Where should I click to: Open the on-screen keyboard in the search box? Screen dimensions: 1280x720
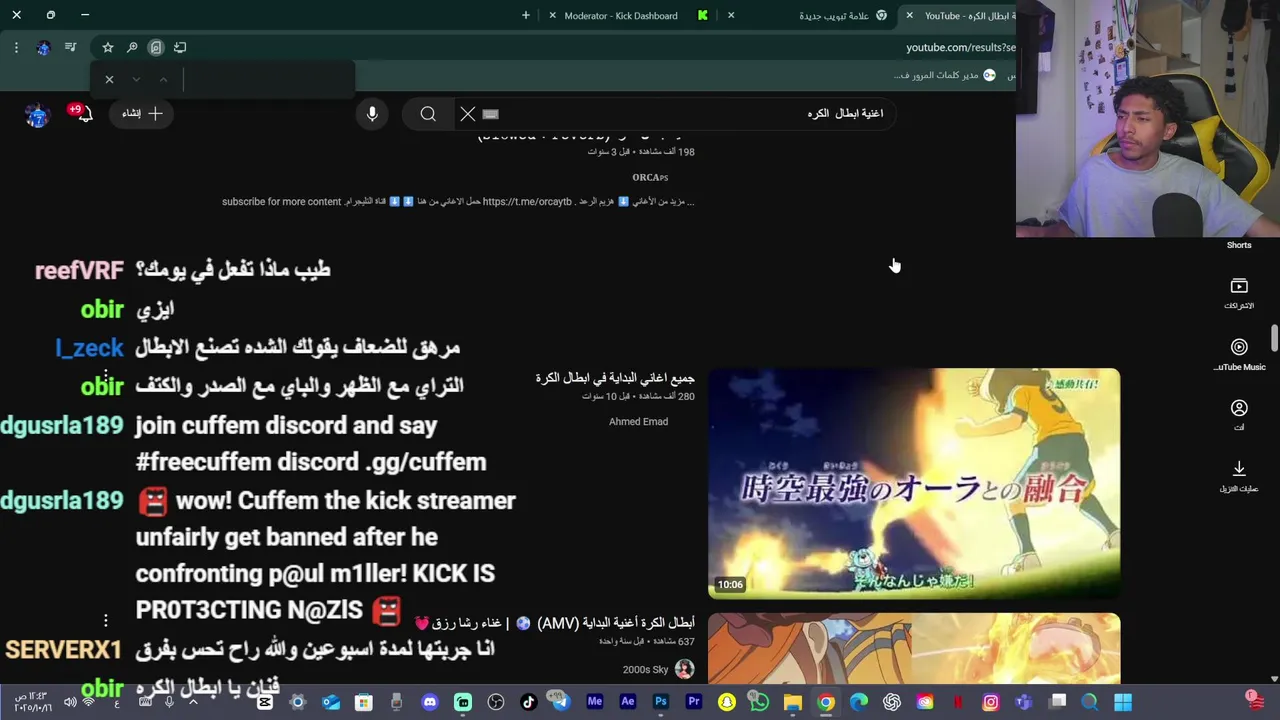coord(490,114)
